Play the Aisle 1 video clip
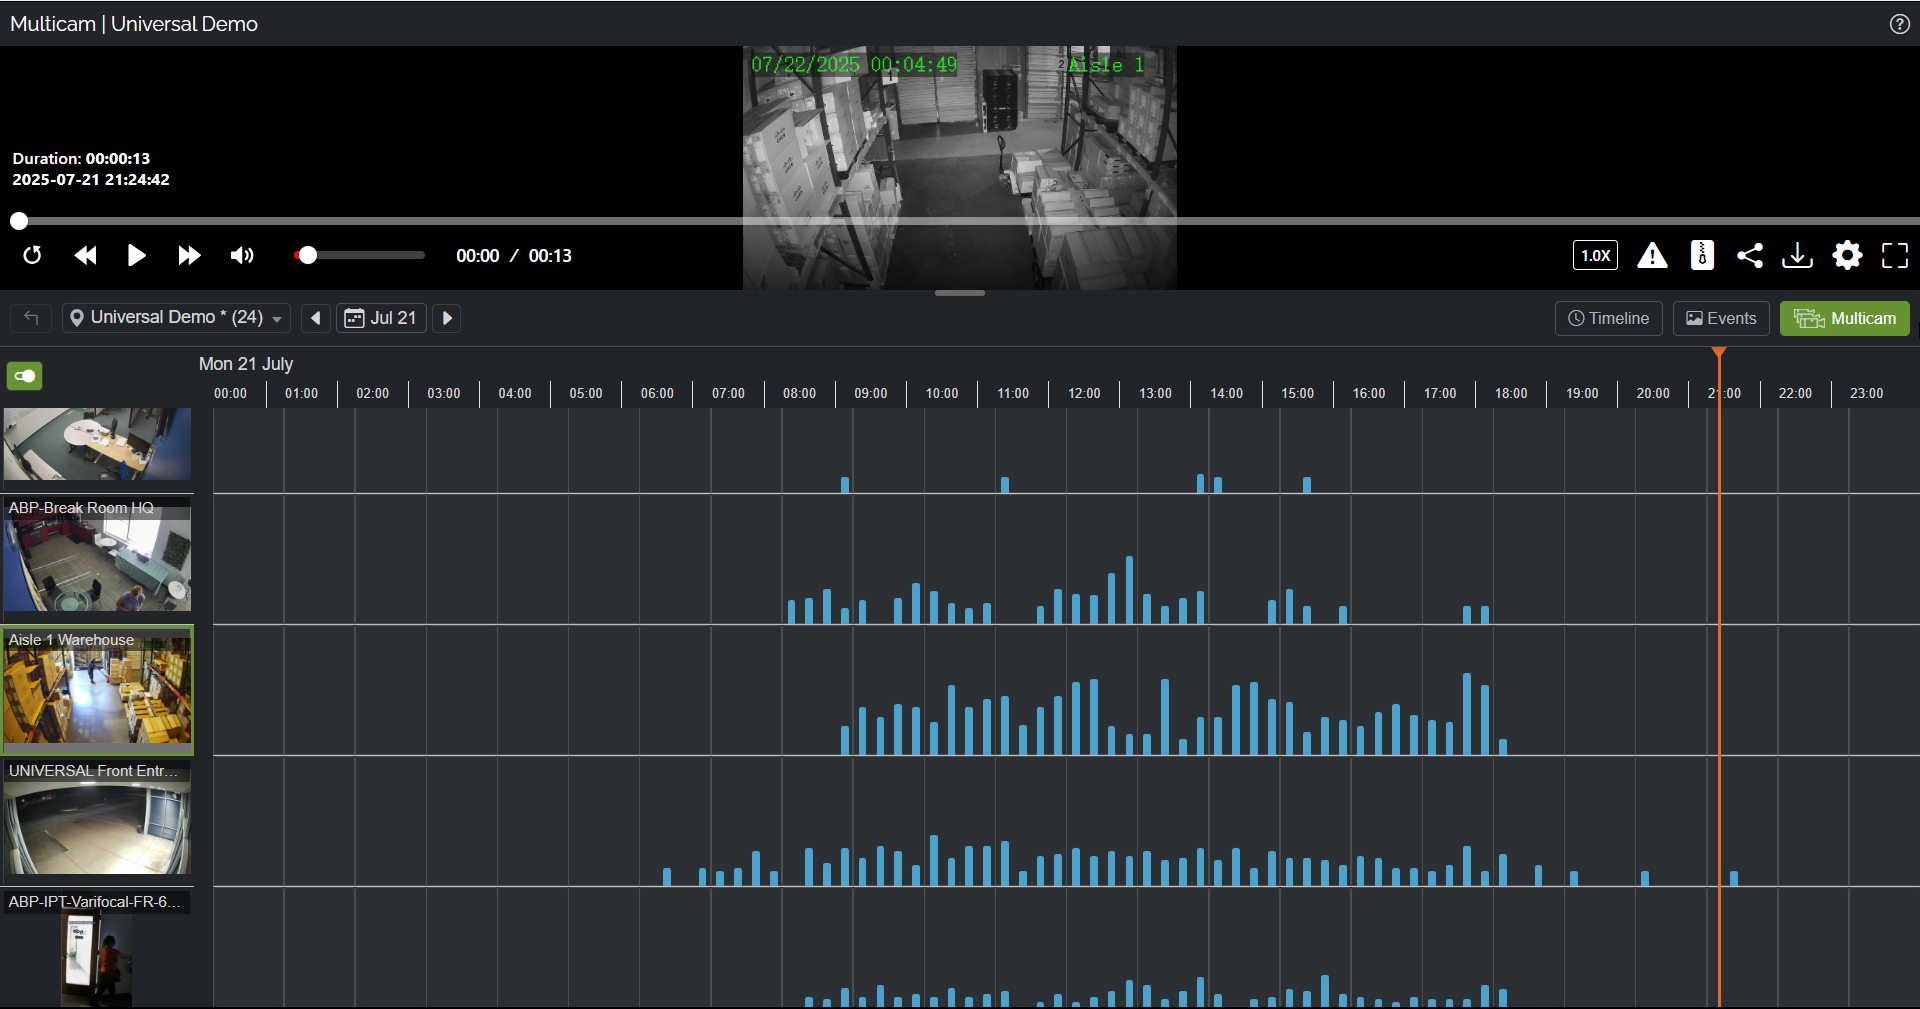1920x1009 pixels. click(137, 256)
